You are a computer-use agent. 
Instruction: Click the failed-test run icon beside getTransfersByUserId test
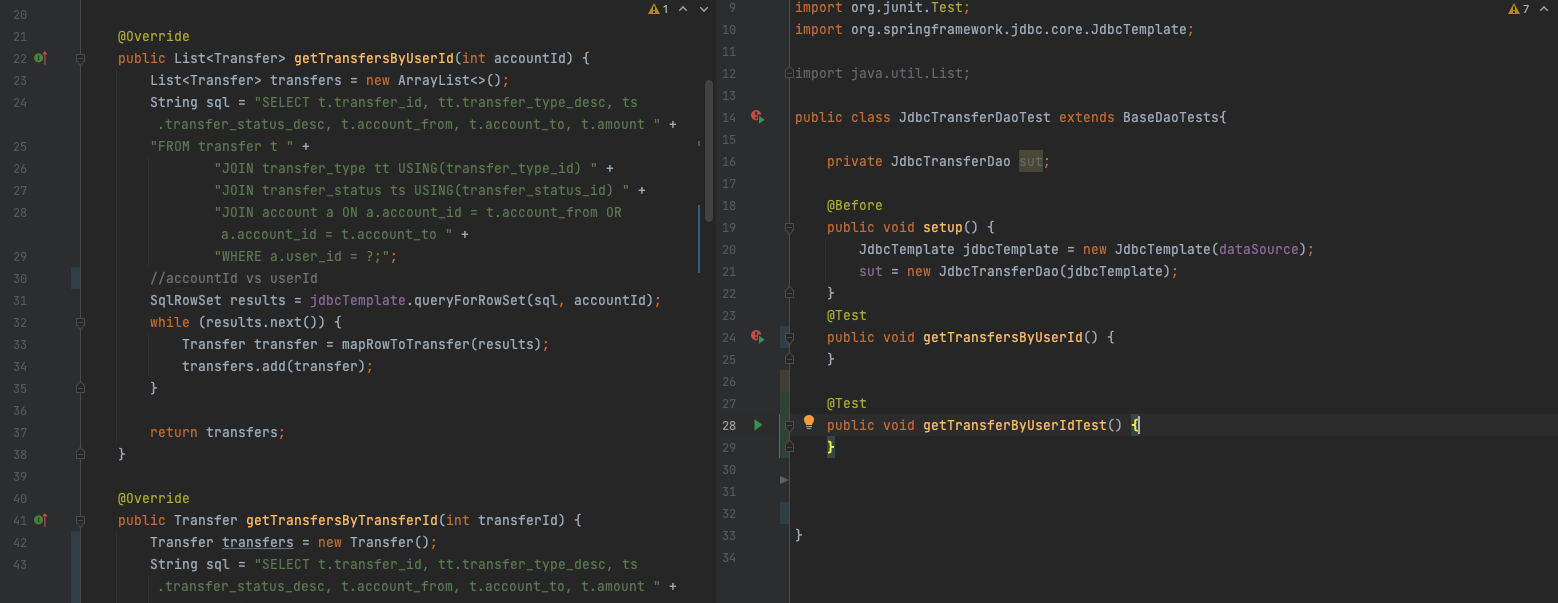click(x=757, y=337)
